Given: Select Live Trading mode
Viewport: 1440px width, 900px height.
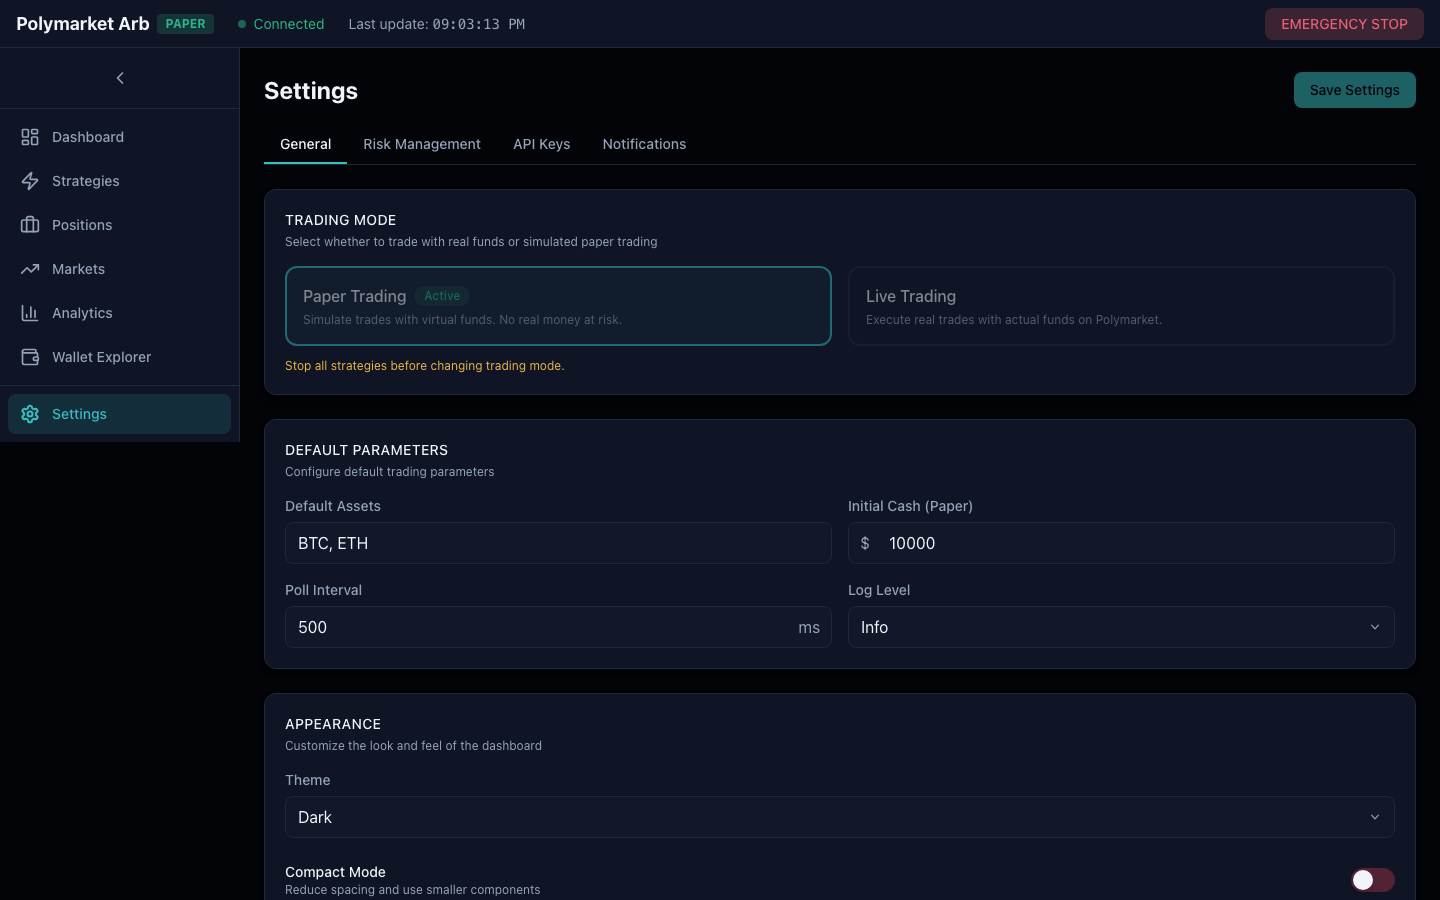Looking at the screenshot, I should (1121, 306).
